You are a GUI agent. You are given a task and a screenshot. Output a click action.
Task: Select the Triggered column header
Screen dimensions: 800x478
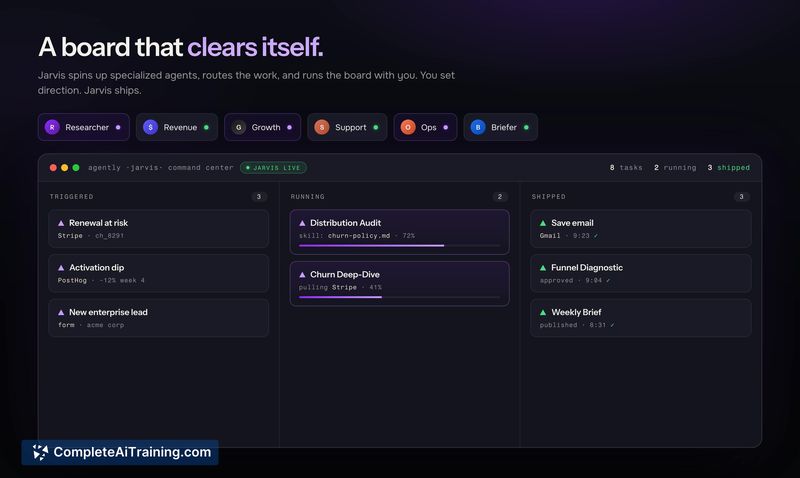coord(71,196)
